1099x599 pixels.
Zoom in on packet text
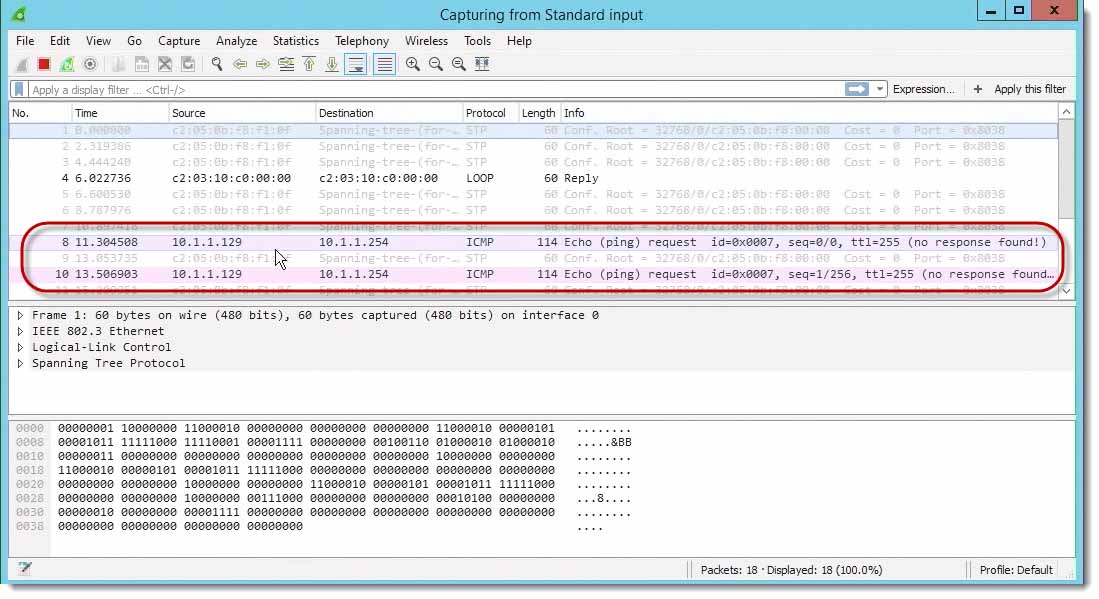coord(413,64)
